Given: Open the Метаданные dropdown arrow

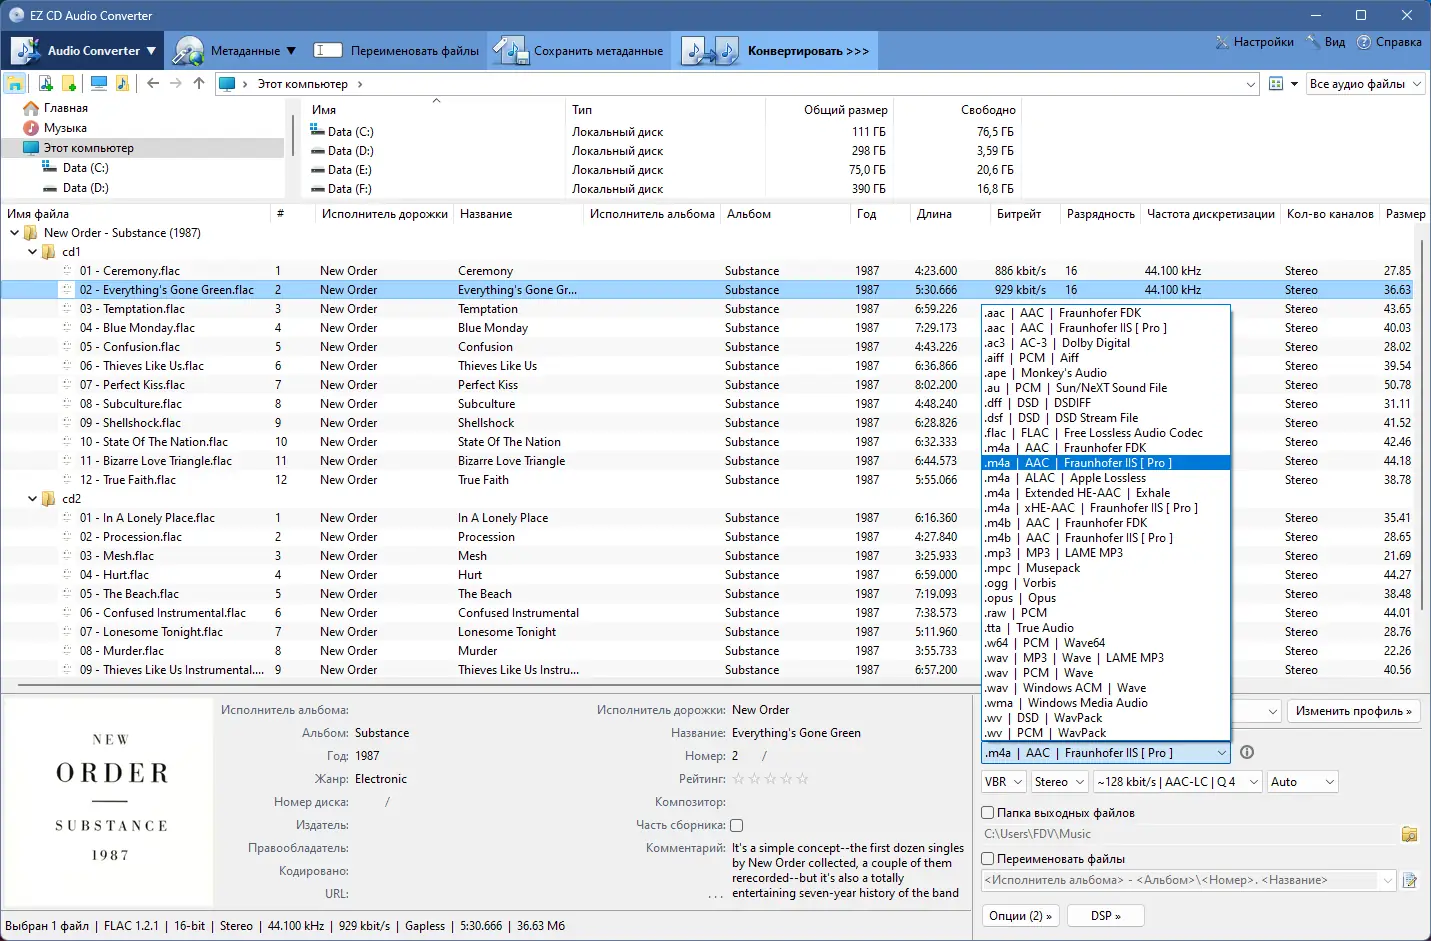Looking at the screenshot, I should click(291, 51).
